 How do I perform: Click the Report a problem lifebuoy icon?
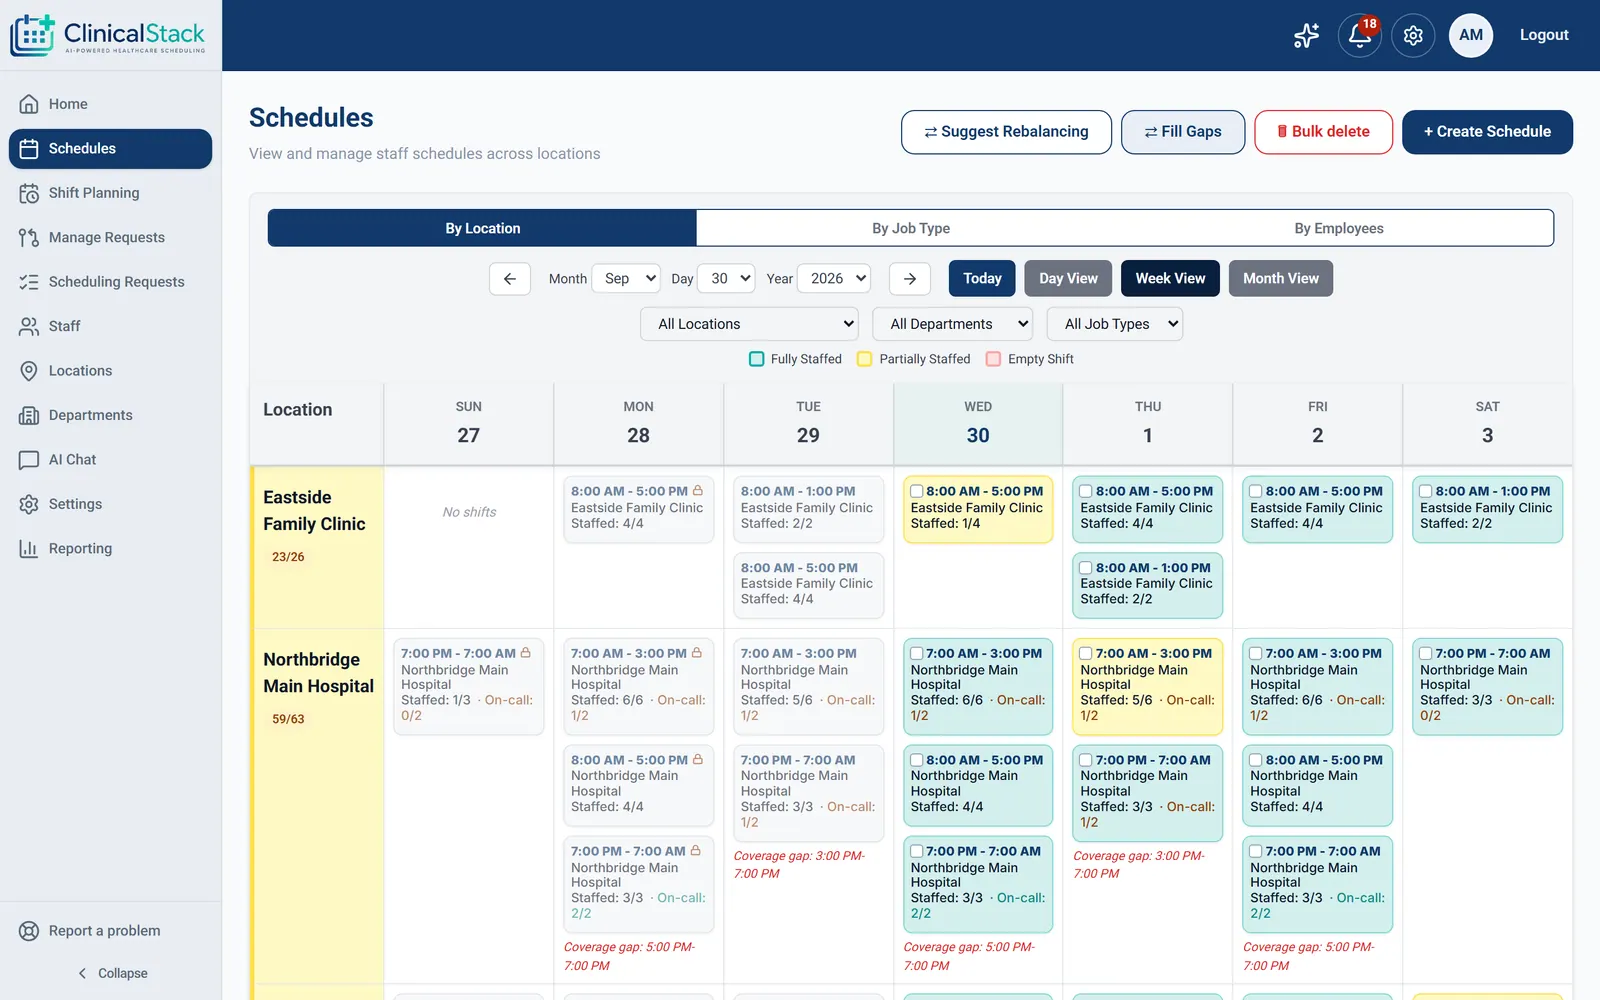(x=29, y=931)
